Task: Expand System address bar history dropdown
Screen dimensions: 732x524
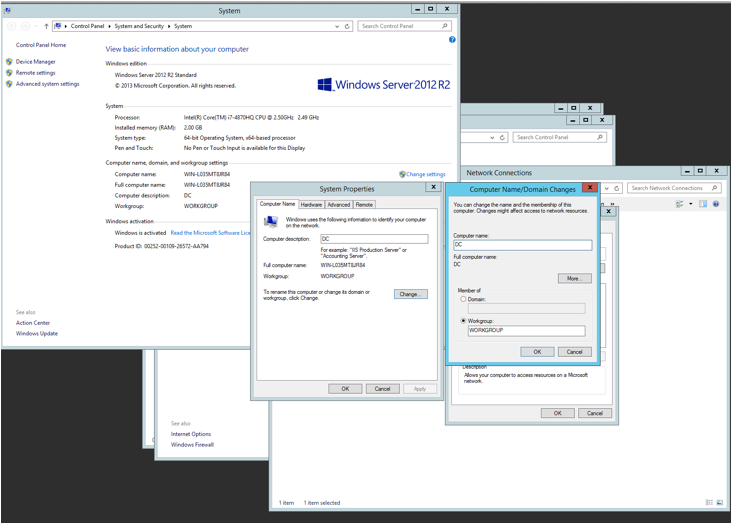Action: [x=337, y=27]
